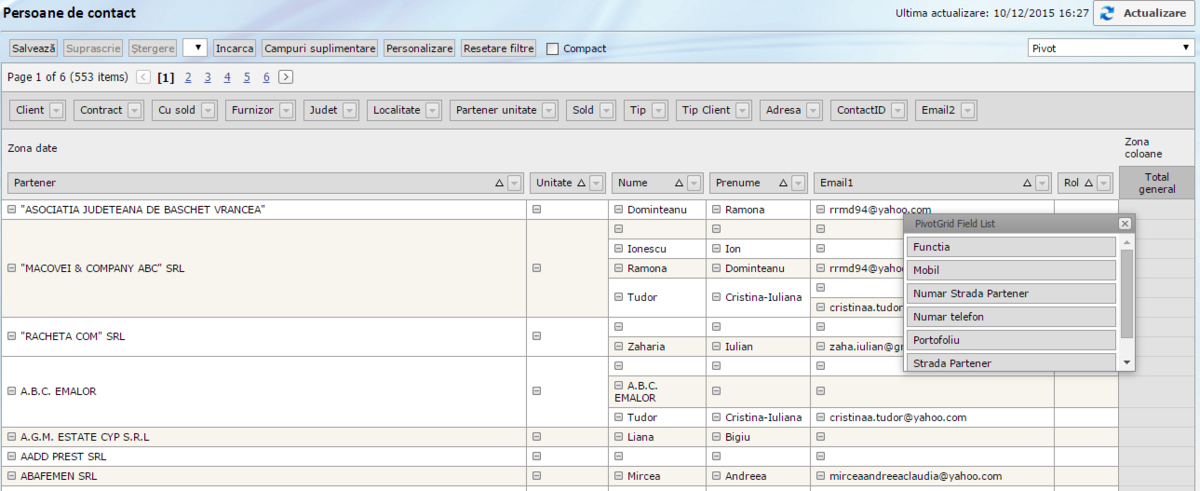Collapse the A.B.C. EMALOR partner row
This screenshot has width=1200, height=491.
click(x=12, y=392)
